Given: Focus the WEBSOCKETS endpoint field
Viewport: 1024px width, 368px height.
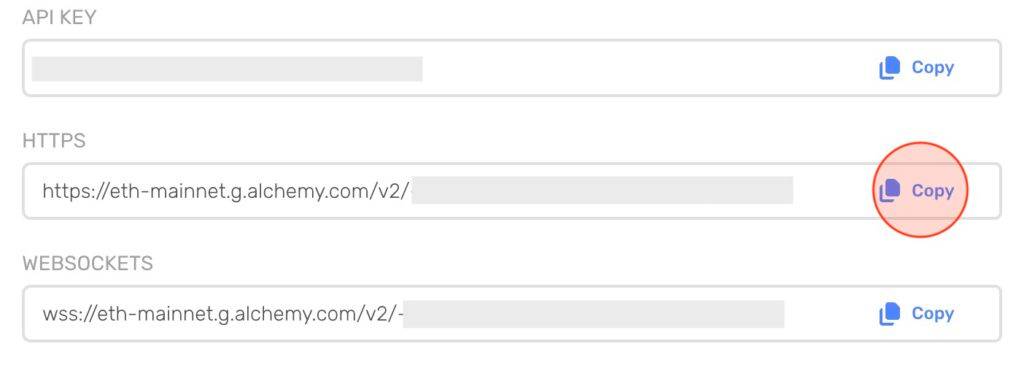Looking at the screenshot, I should click(x=512, y=314).
